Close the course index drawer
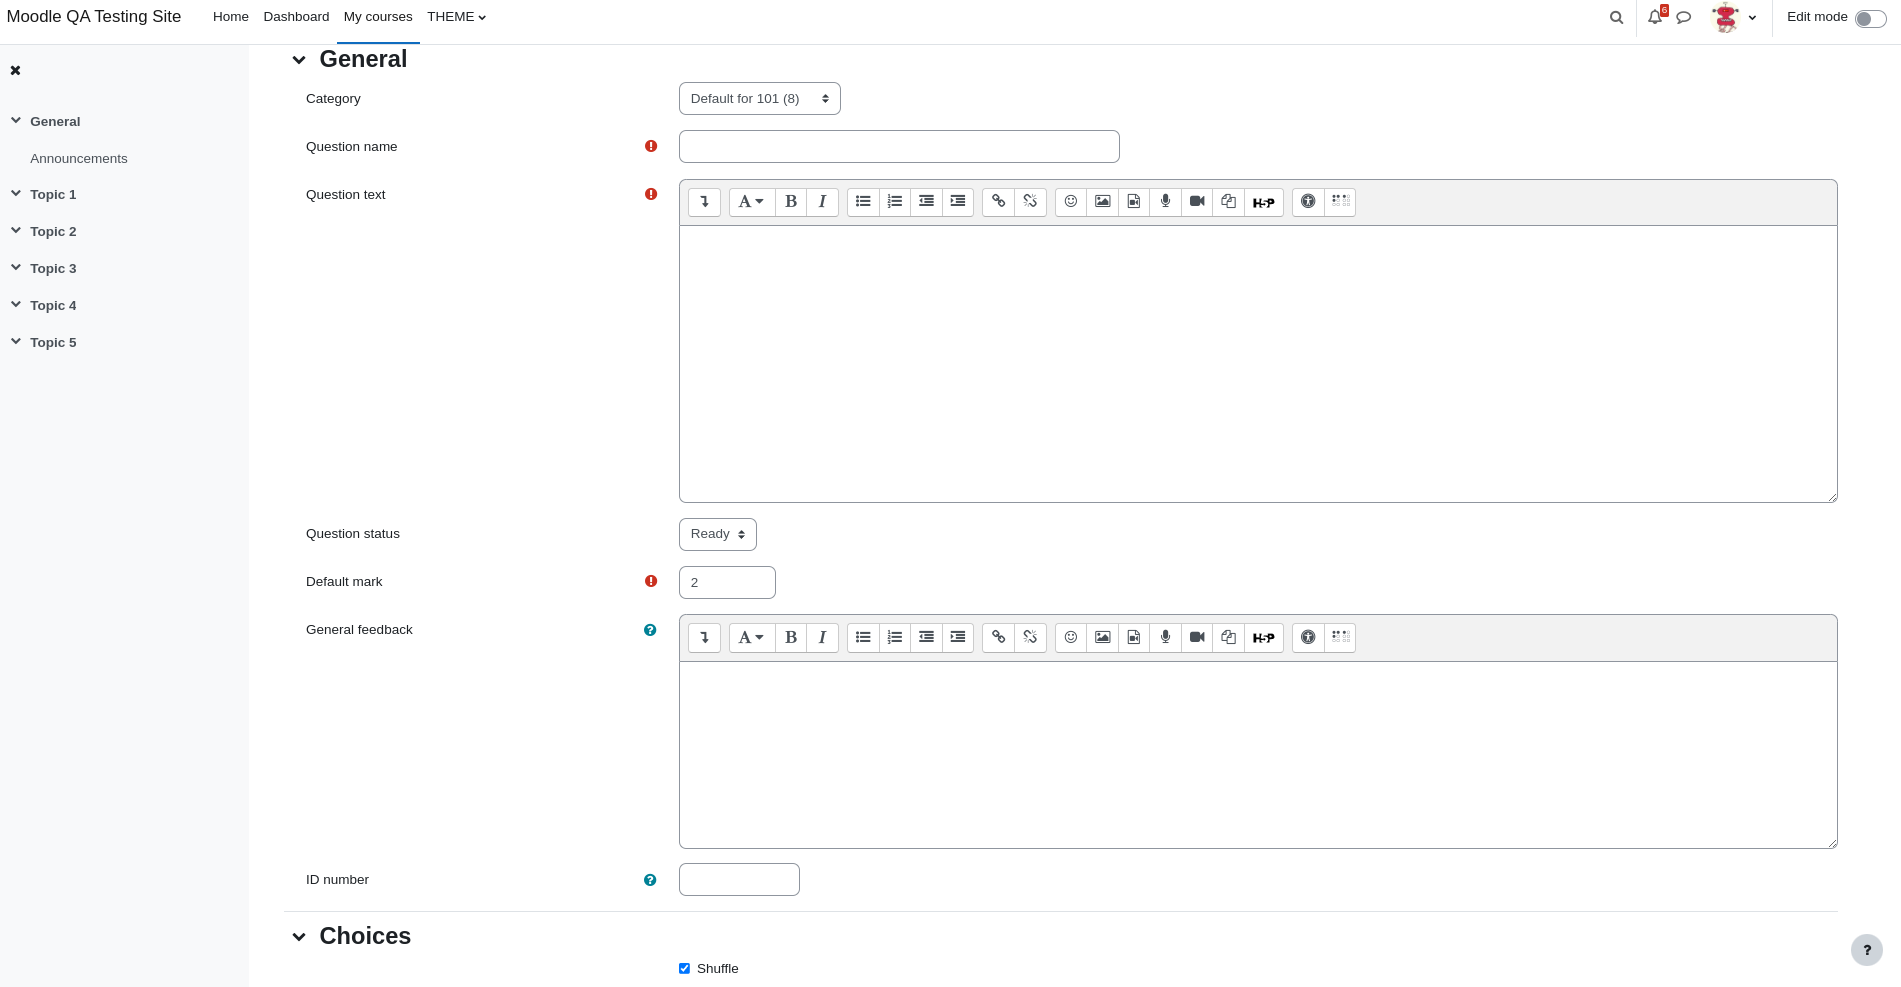The width and height of the screenshot is (1901, 987). point(15,70)
